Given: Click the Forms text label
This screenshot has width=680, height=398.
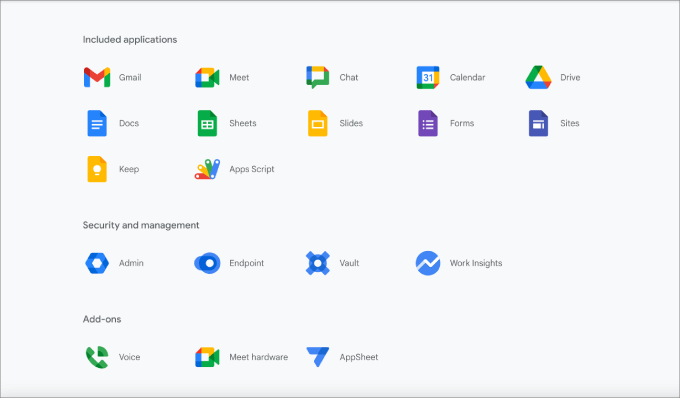Looking at the screenshot, I should click(x=462, y=123).
